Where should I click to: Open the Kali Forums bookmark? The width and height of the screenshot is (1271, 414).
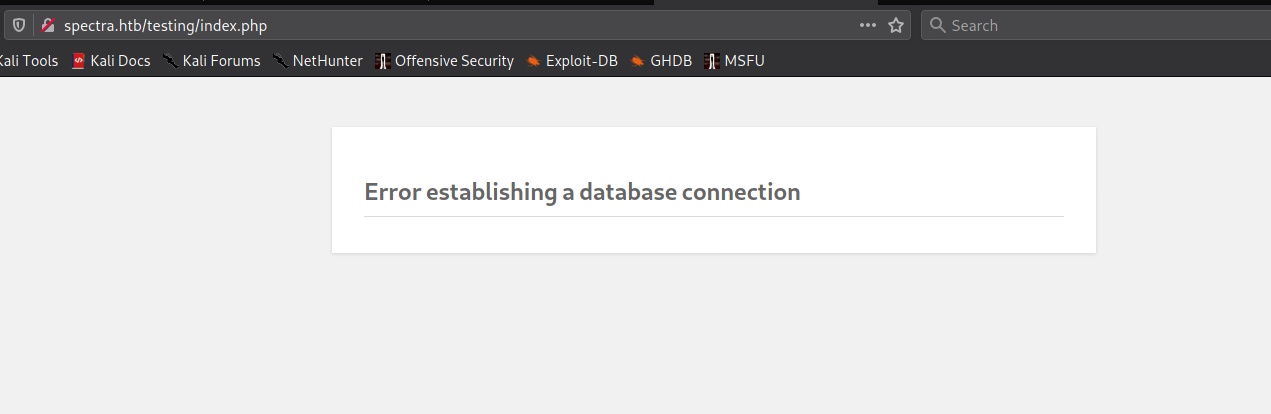tap(221, 61)
